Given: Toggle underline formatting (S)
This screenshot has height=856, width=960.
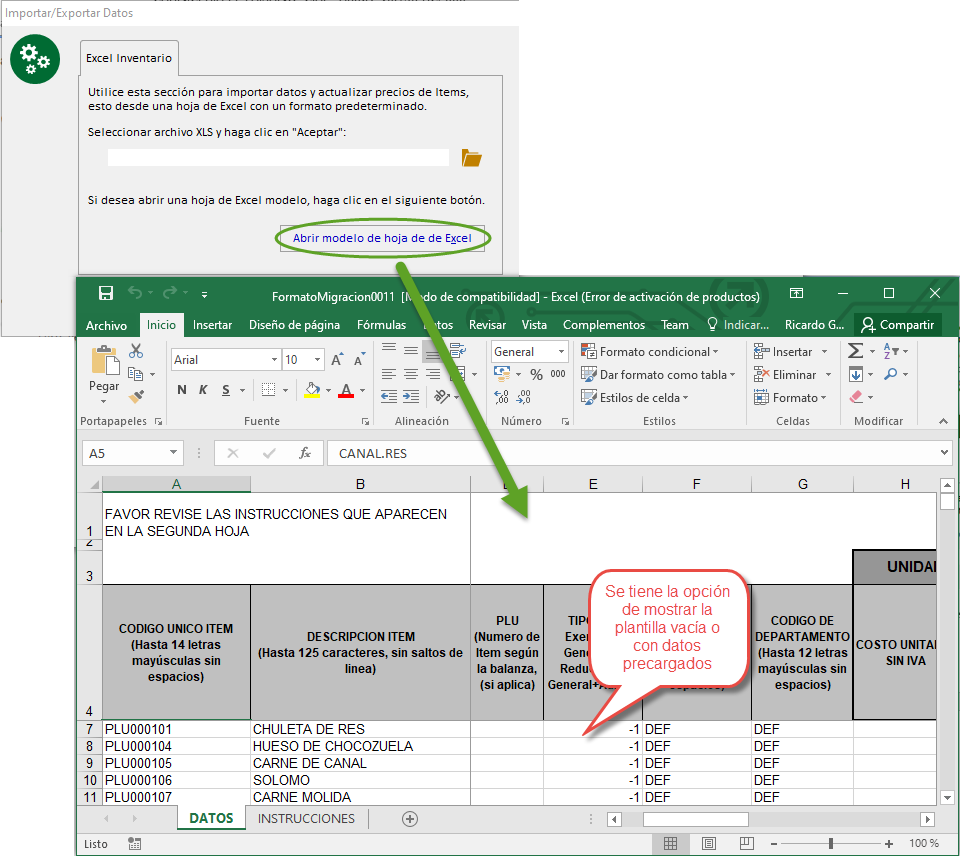Looking at the screenshot, I should tap(226, 390).
